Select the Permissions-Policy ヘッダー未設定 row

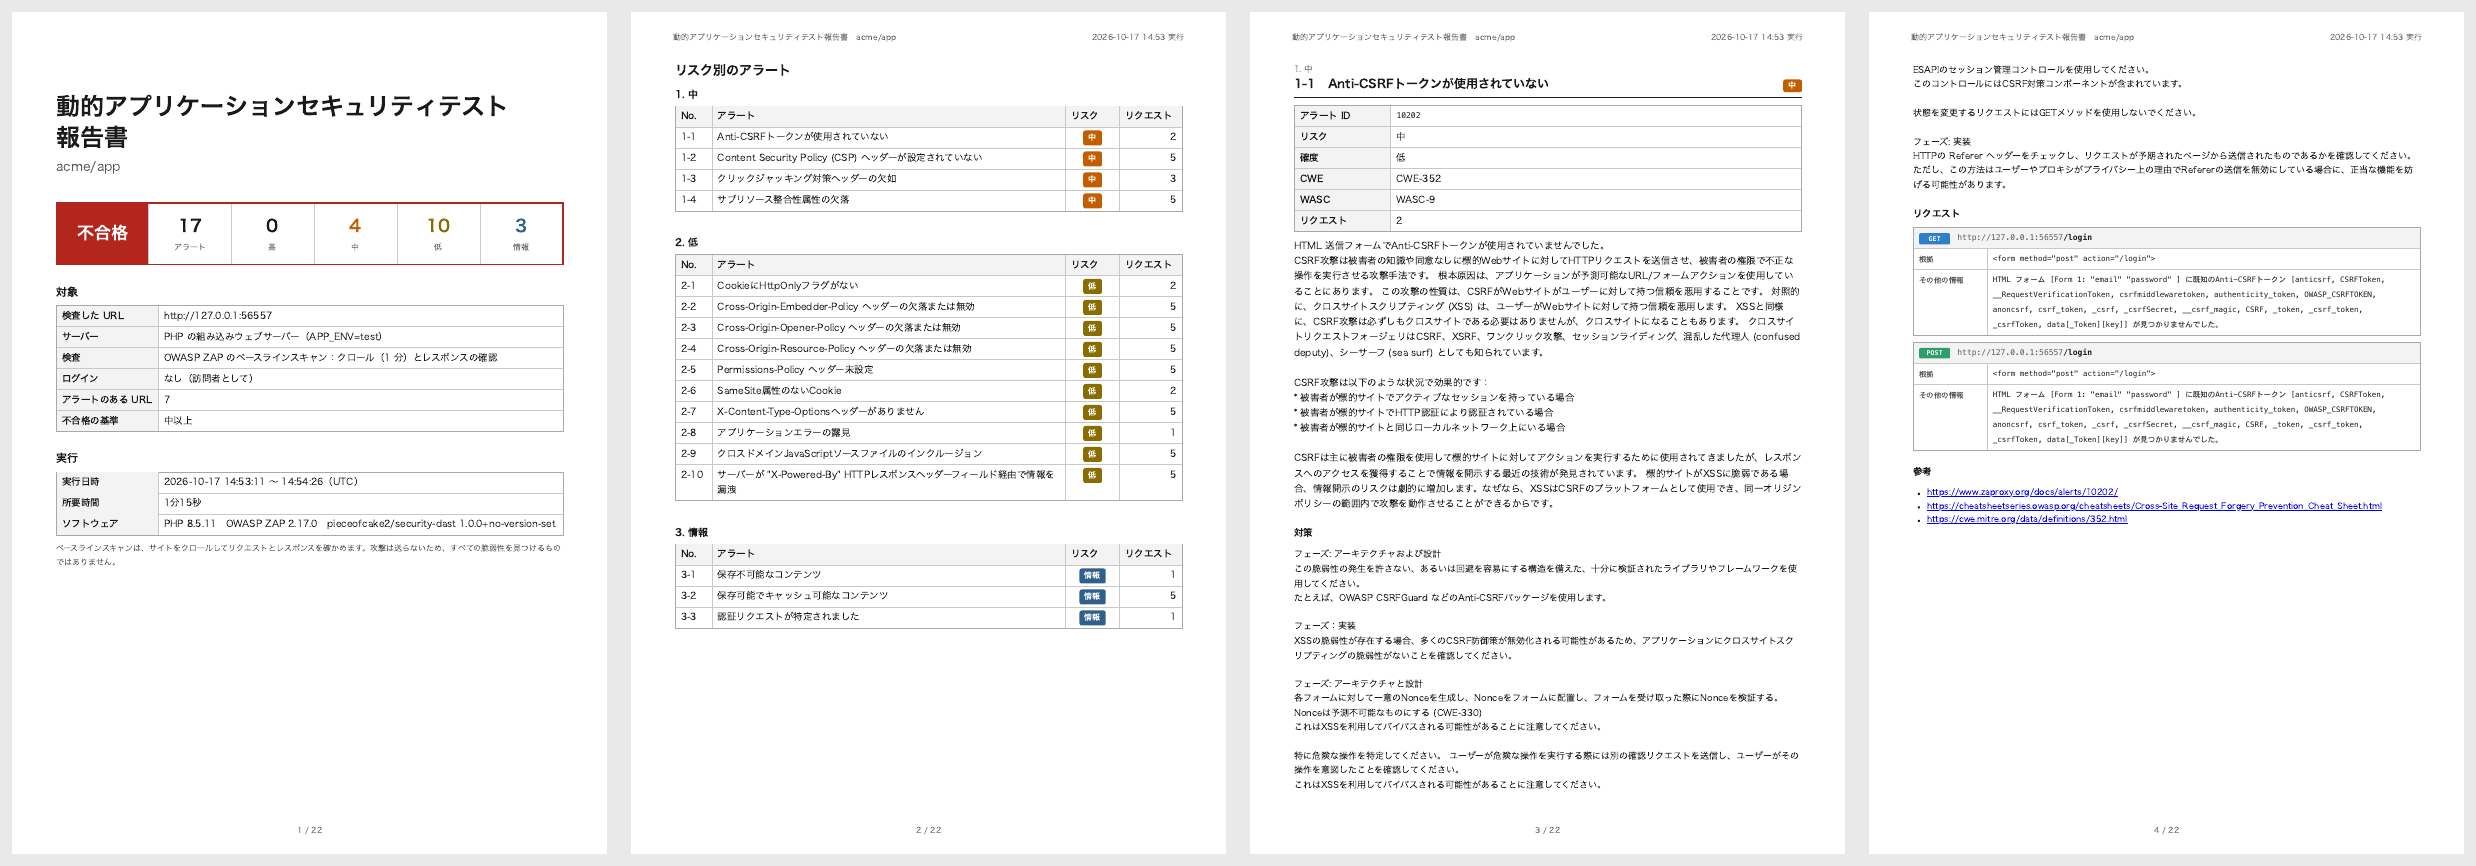(x=929, y=370)
